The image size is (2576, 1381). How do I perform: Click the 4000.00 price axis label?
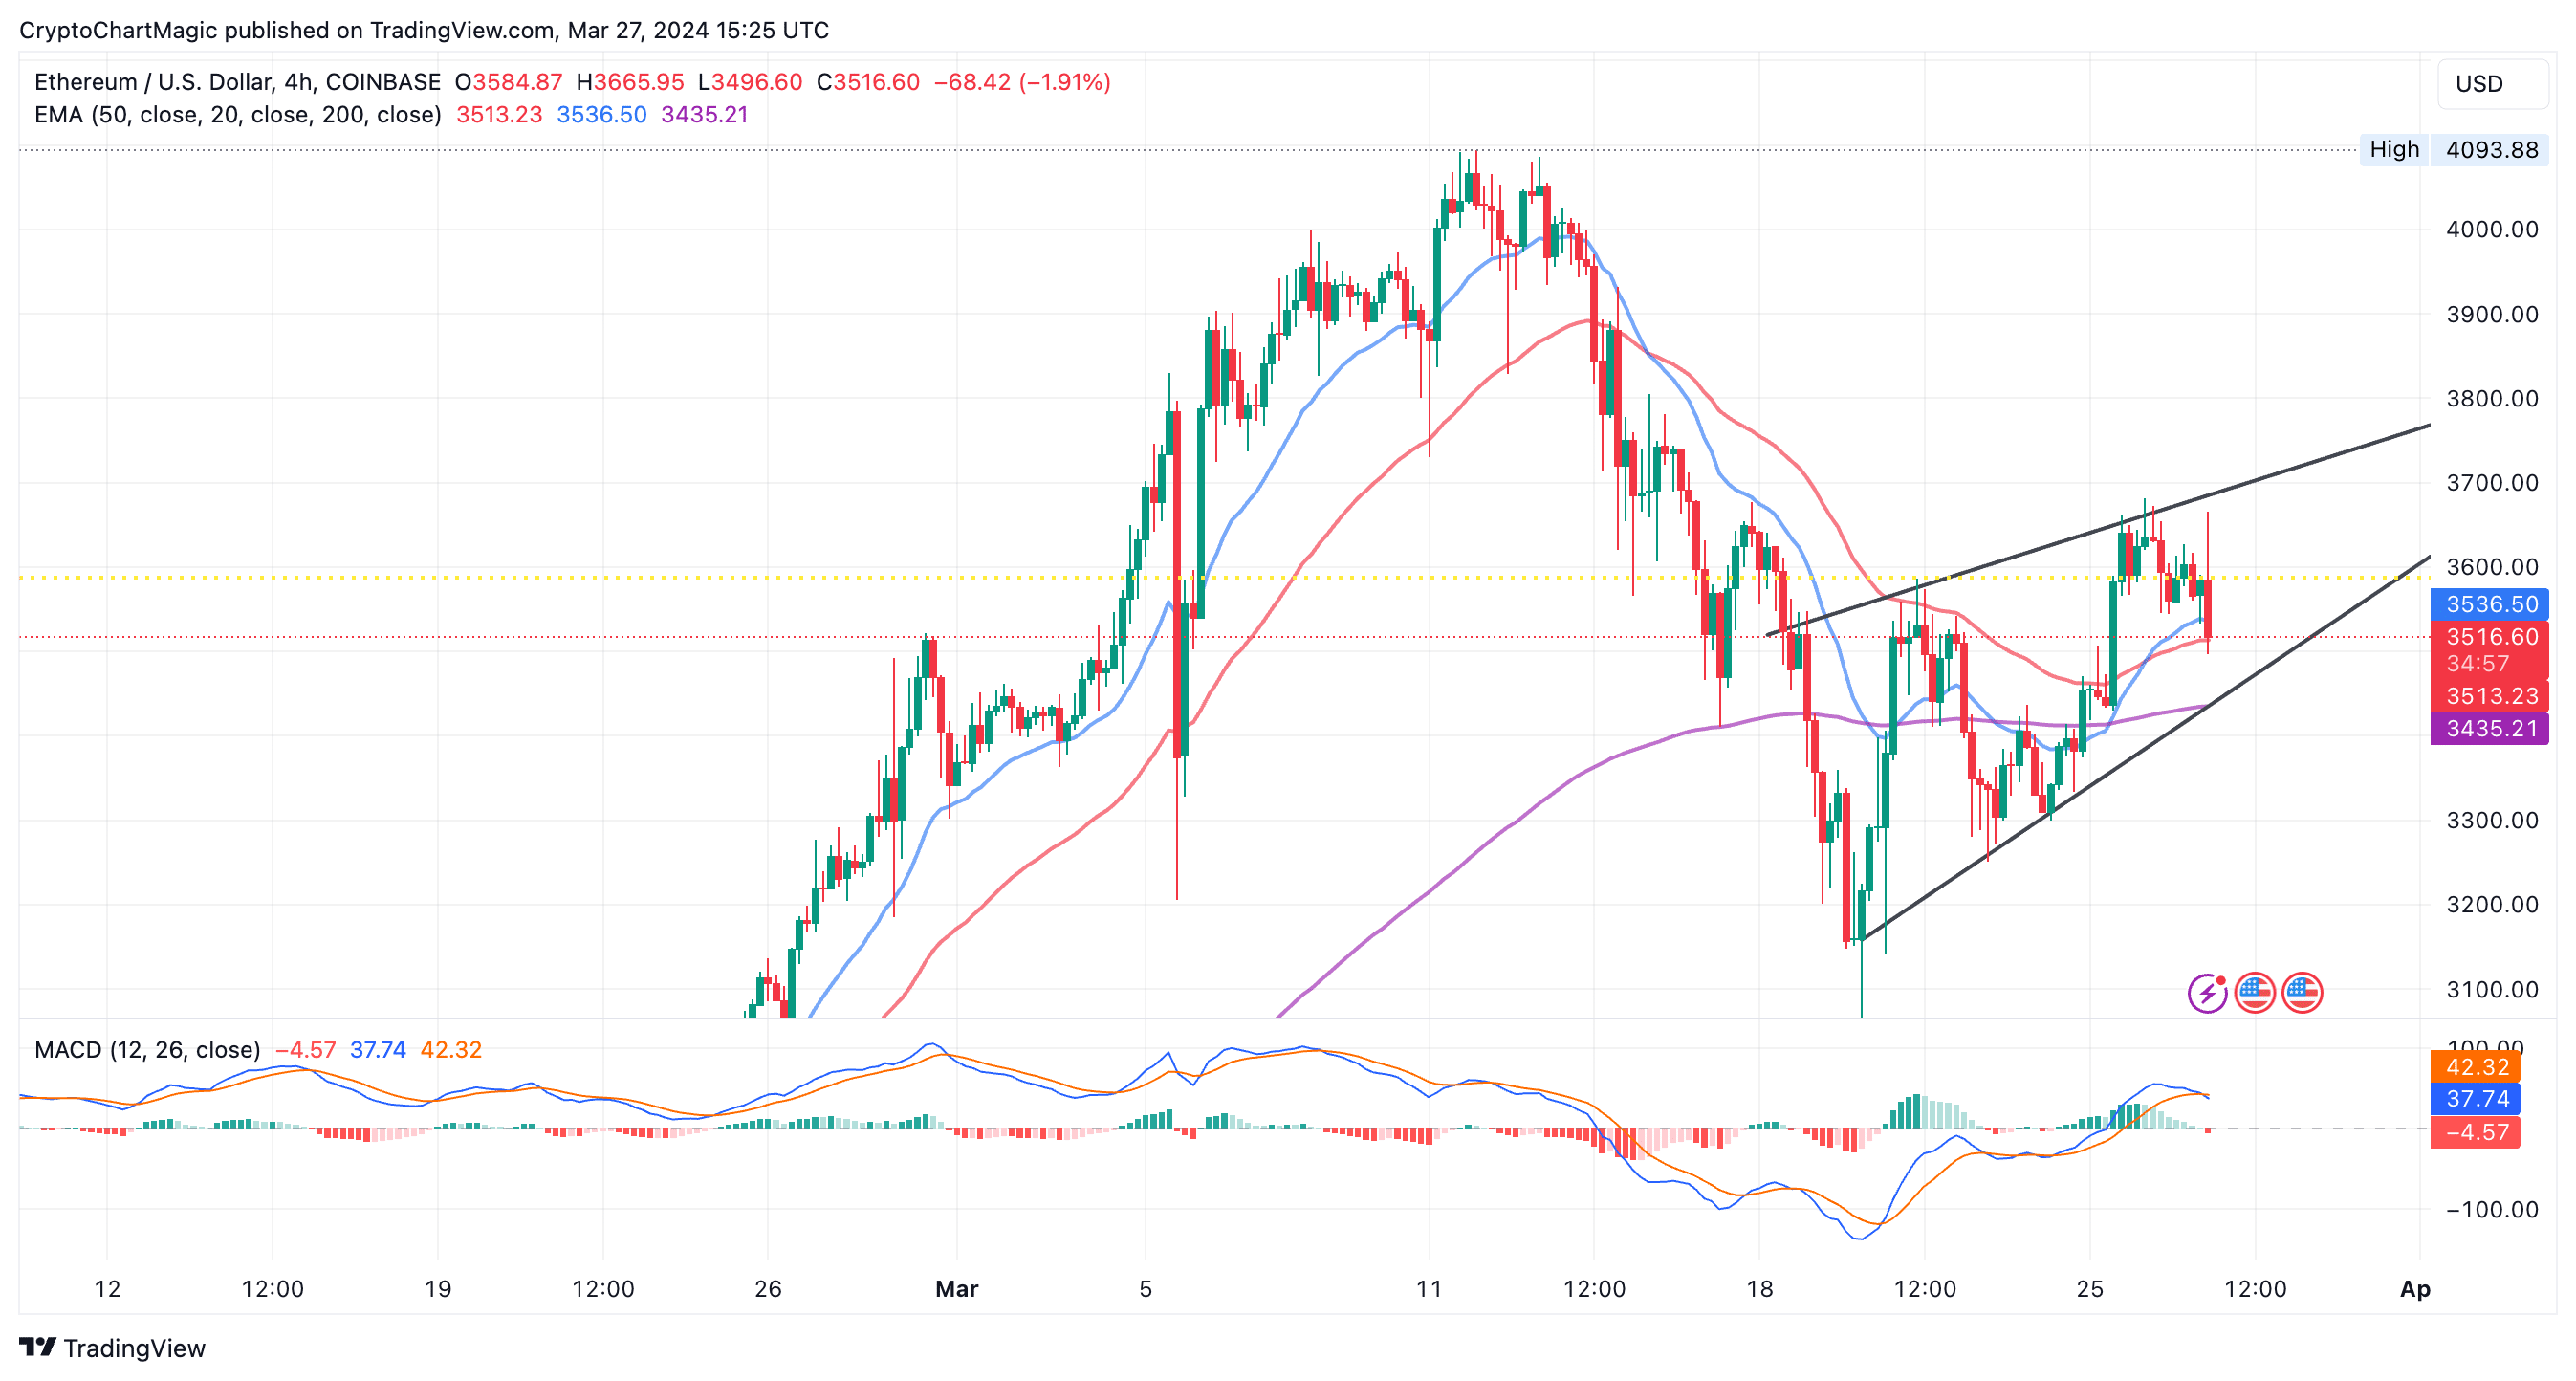[x=2492, y=230]
